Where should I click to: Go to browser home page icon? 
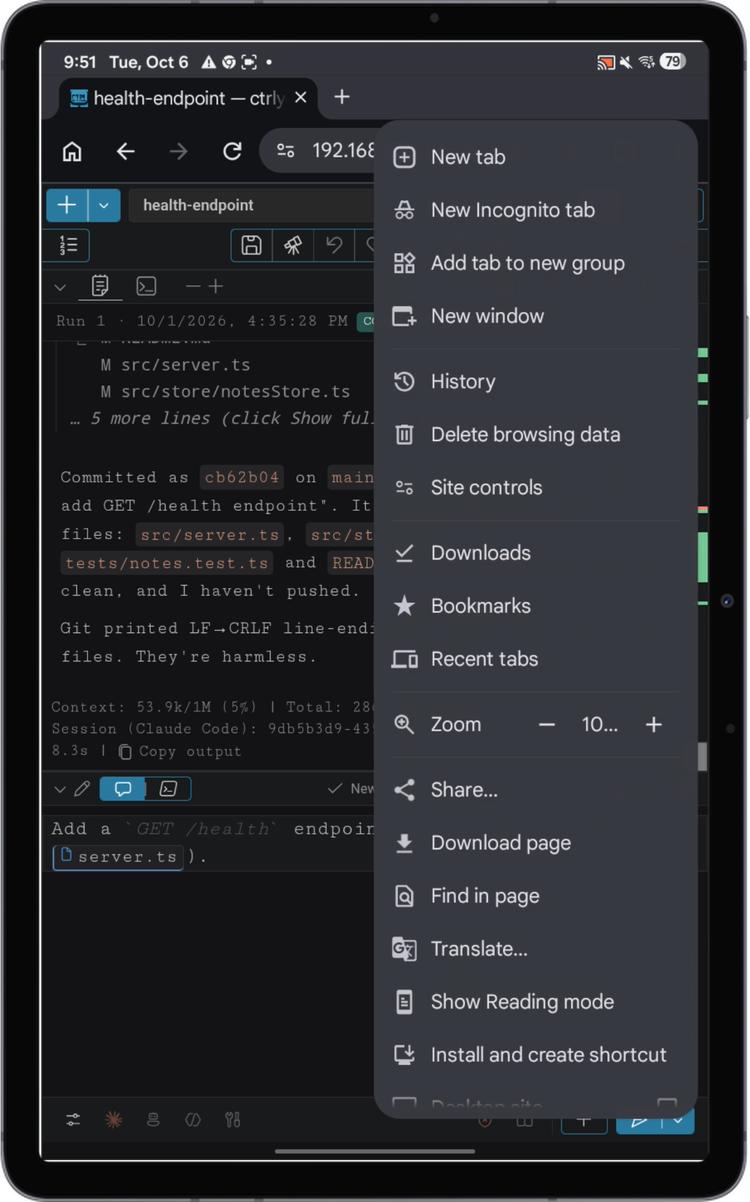72,151
